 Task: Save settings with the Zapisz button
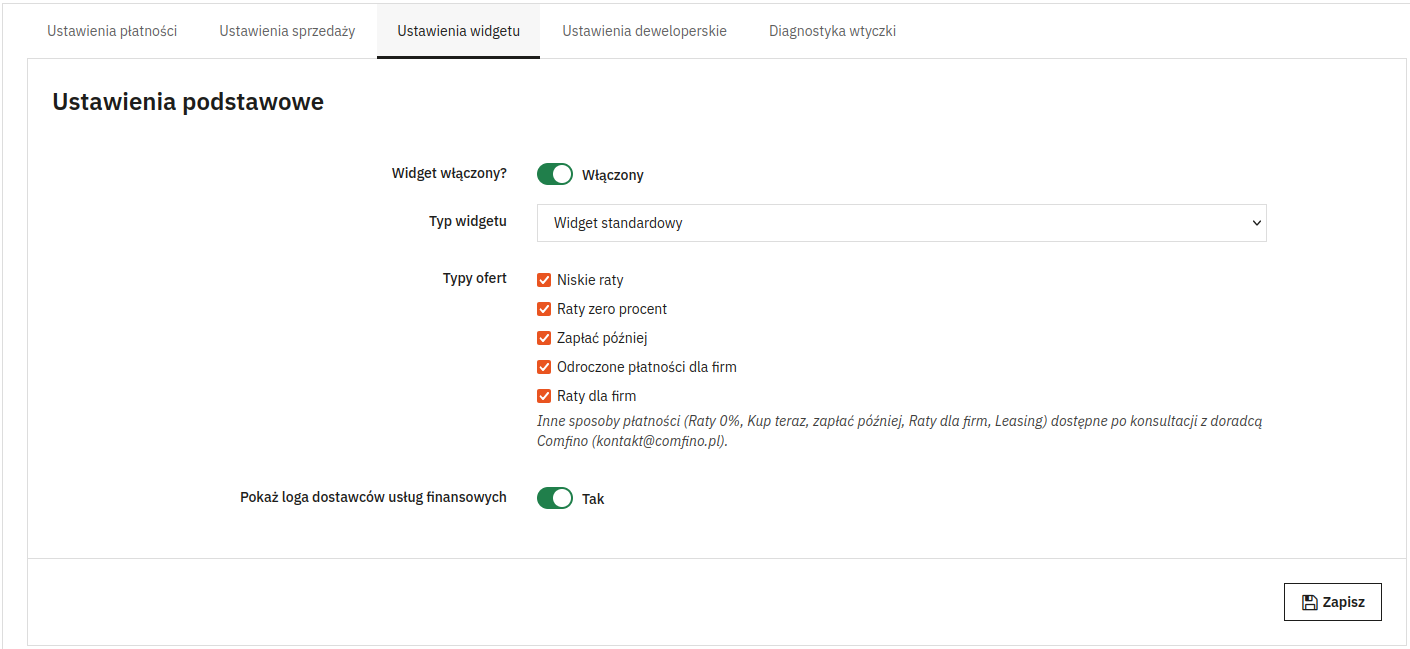[x=1332, y=602]
